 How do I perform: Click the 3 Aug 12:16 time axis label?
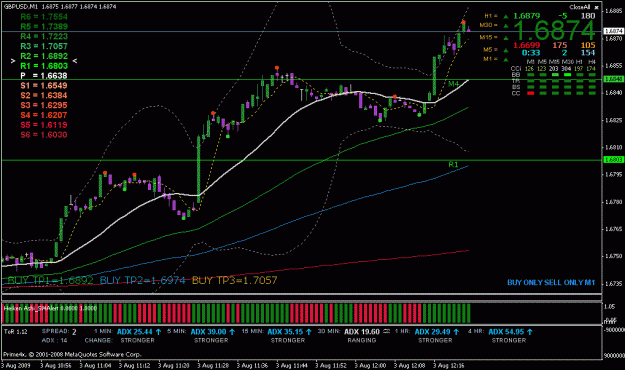coord(449,365)
